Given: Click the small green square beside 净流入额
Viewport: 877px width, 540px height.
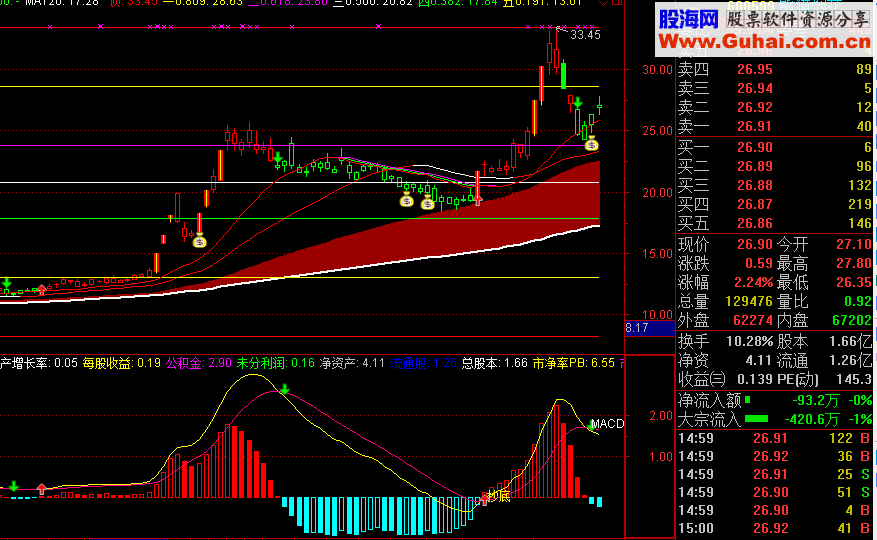Looking at the screenshot, I should pos(748,400).
